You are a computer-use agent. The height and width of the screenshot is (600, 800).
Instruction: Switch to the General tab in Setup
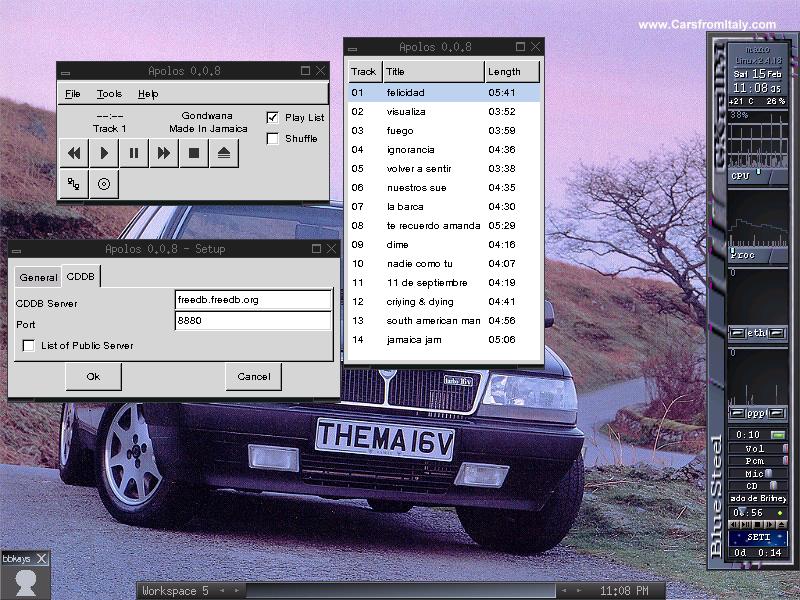39,278
